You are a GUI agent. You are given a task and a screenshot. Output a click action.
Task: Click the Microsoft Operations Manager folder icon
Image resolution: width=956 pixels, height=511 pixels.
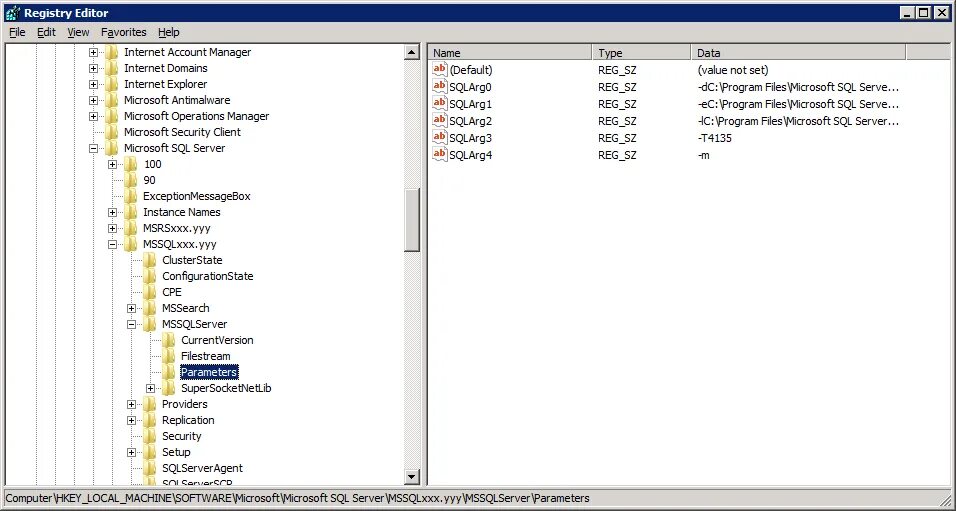(x=112, y=116)
